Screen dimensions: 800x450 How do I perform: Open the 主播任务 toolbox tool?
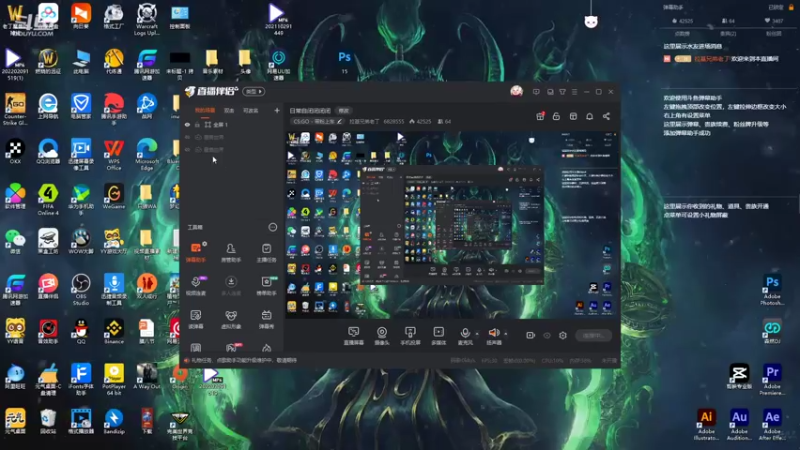click(x=266, y=253)
